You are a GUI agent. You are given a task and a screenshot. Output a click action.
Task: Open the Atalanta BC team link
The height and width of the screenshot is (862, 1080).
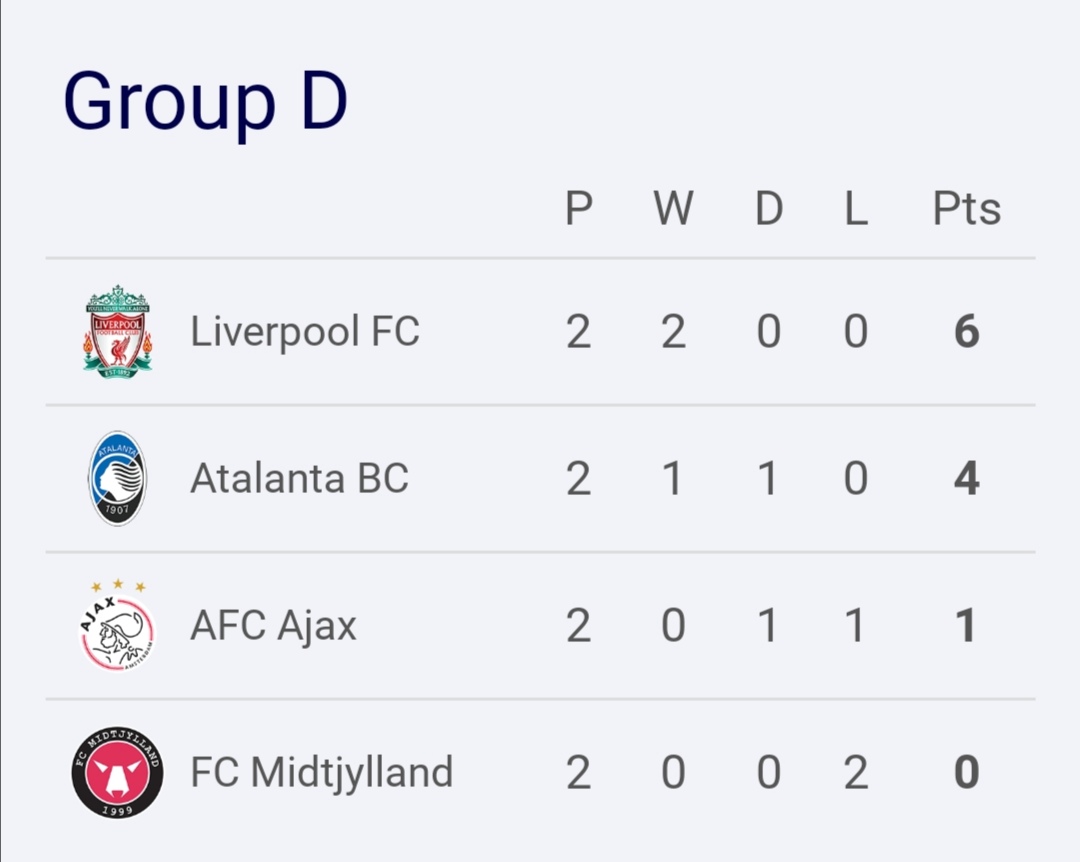coord(299,478)
